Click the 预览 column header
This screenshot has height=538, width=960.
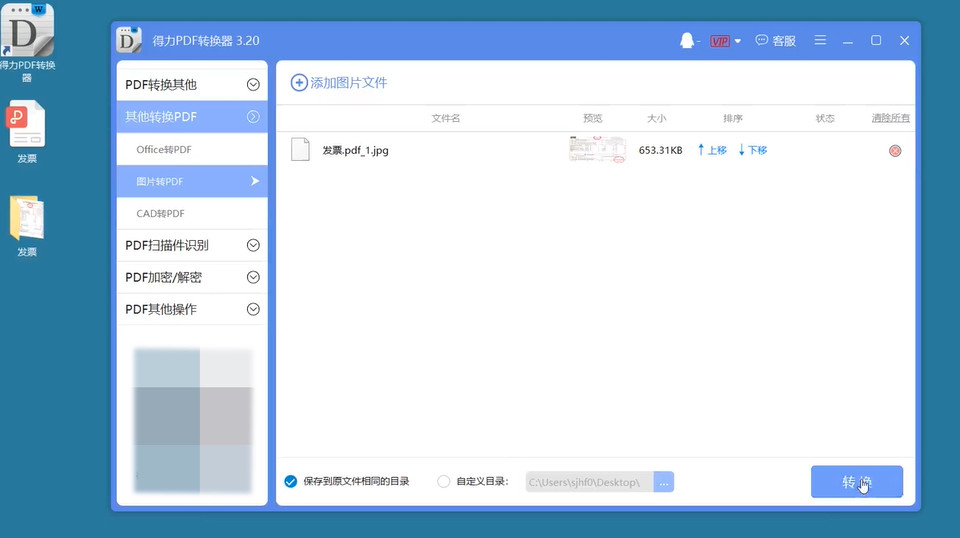coord(592,118)
